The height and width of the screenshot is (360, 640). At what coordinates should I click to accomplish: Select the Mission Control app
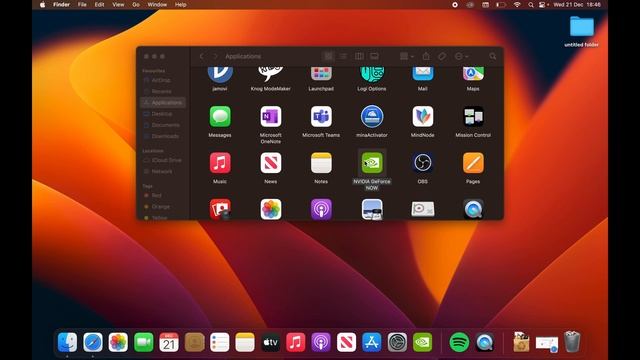[473, 117]
